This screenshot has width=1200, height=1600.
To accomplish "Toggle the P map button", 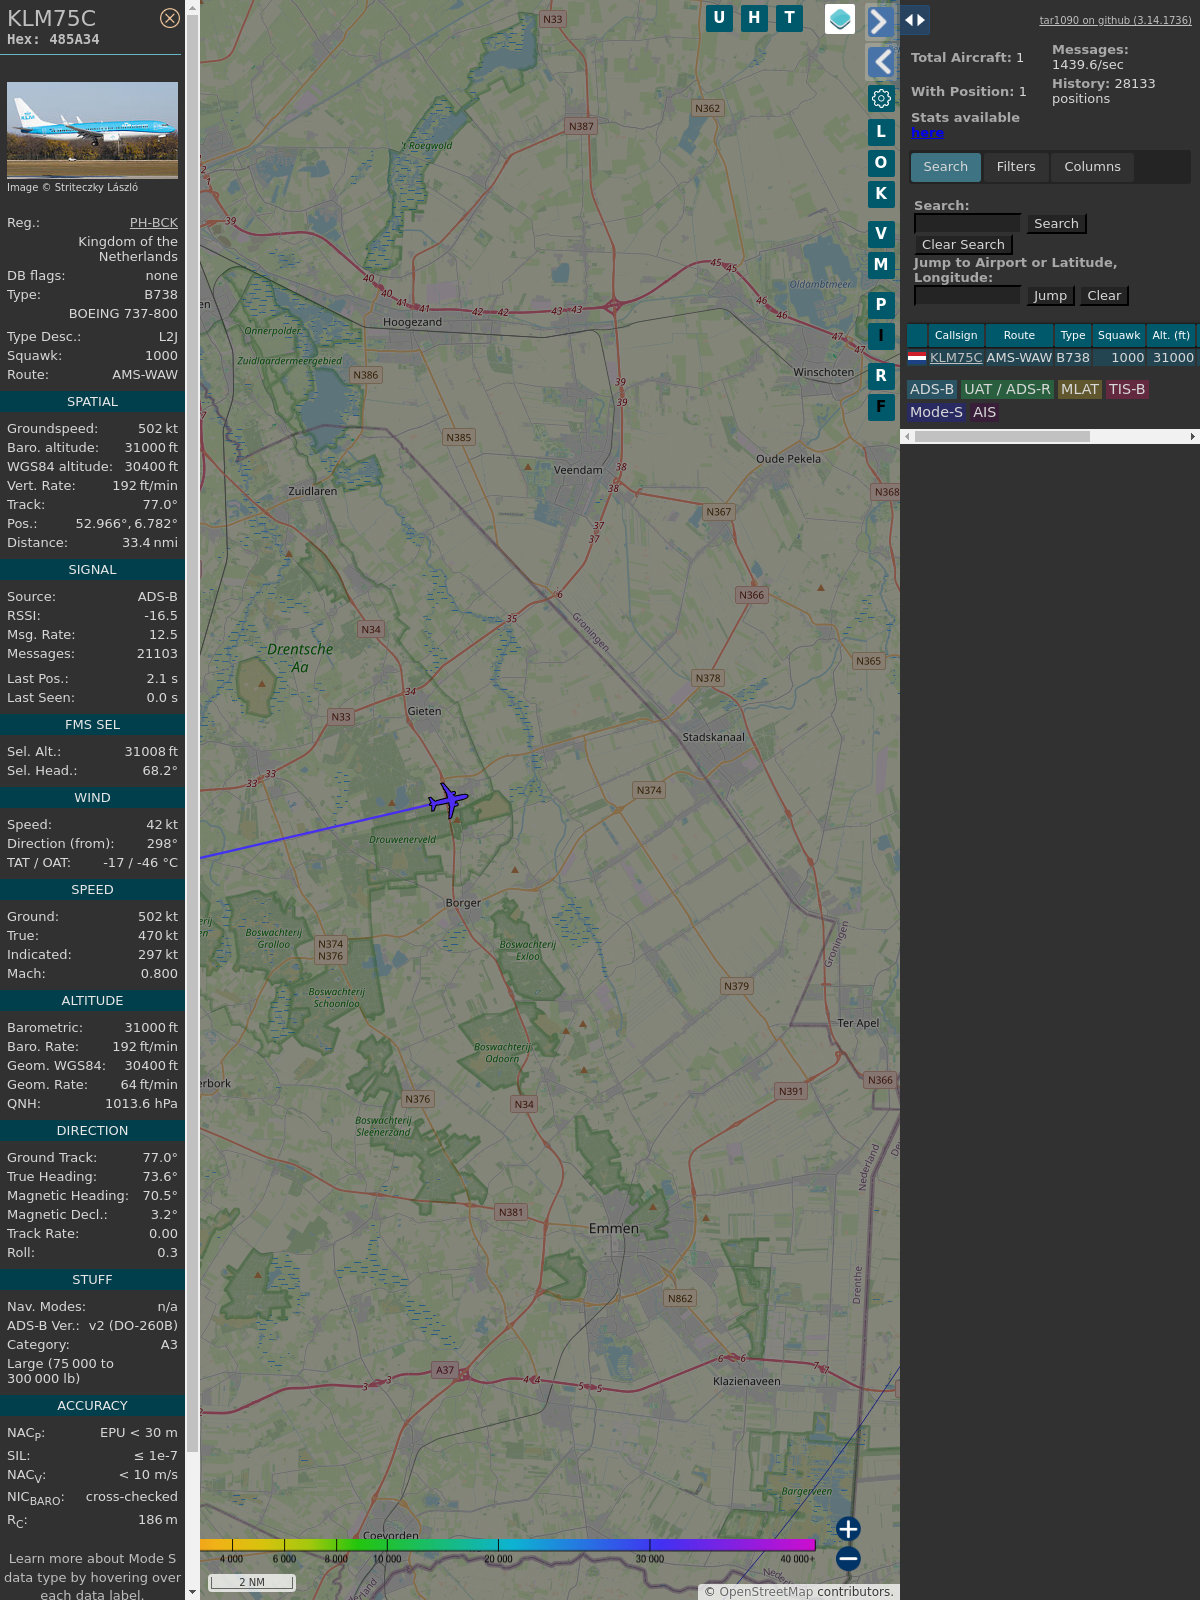I will coord(881,305).
